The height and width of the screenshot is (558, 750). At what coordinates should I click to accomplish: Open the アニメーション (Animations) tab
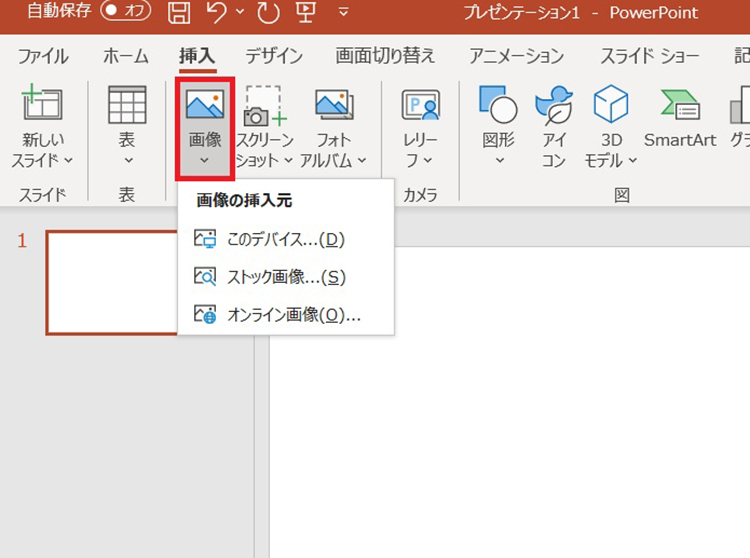[x=517, y=56]
